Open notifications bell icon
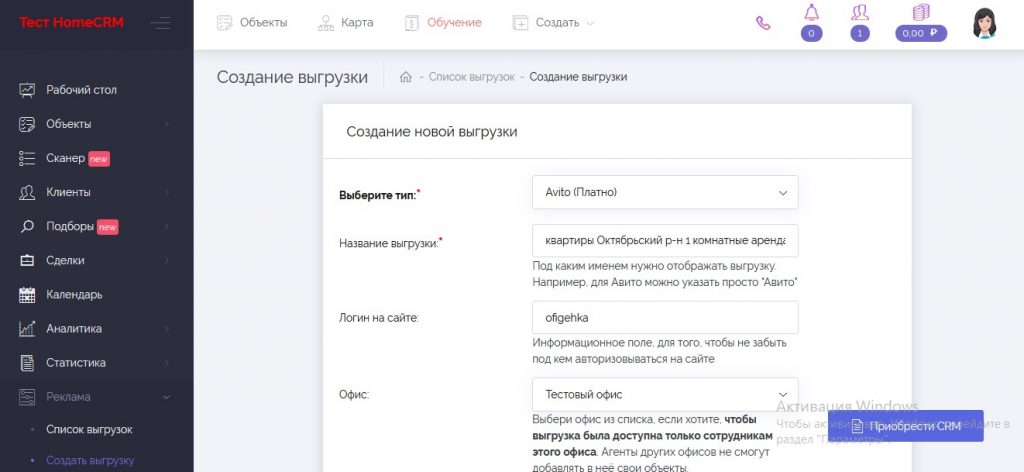Screen dimensions: 1024x472 tap(811, 14)
